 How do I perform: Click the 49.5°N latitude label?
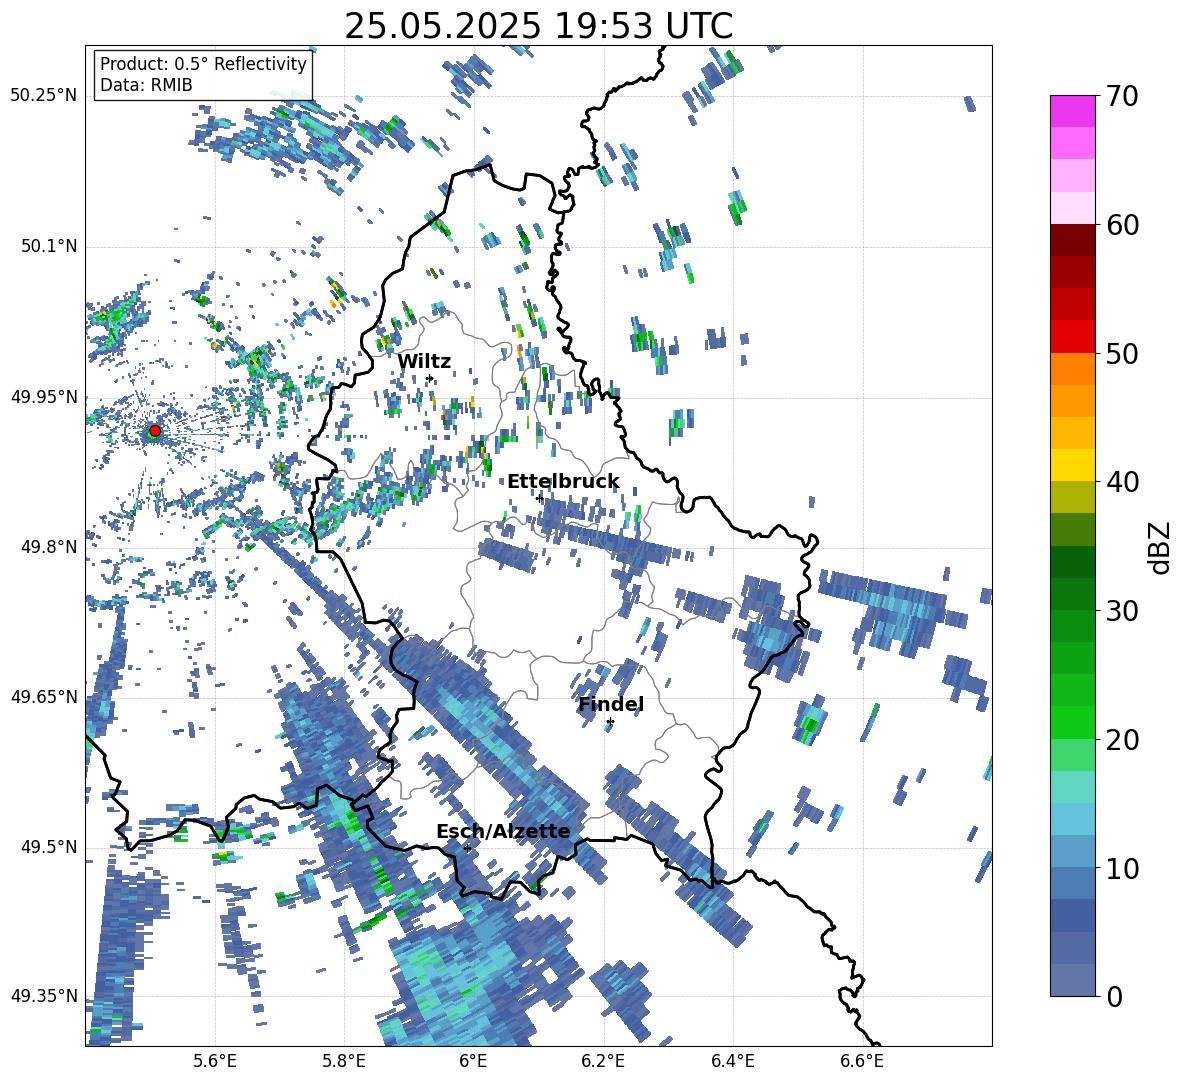(49, 846)
